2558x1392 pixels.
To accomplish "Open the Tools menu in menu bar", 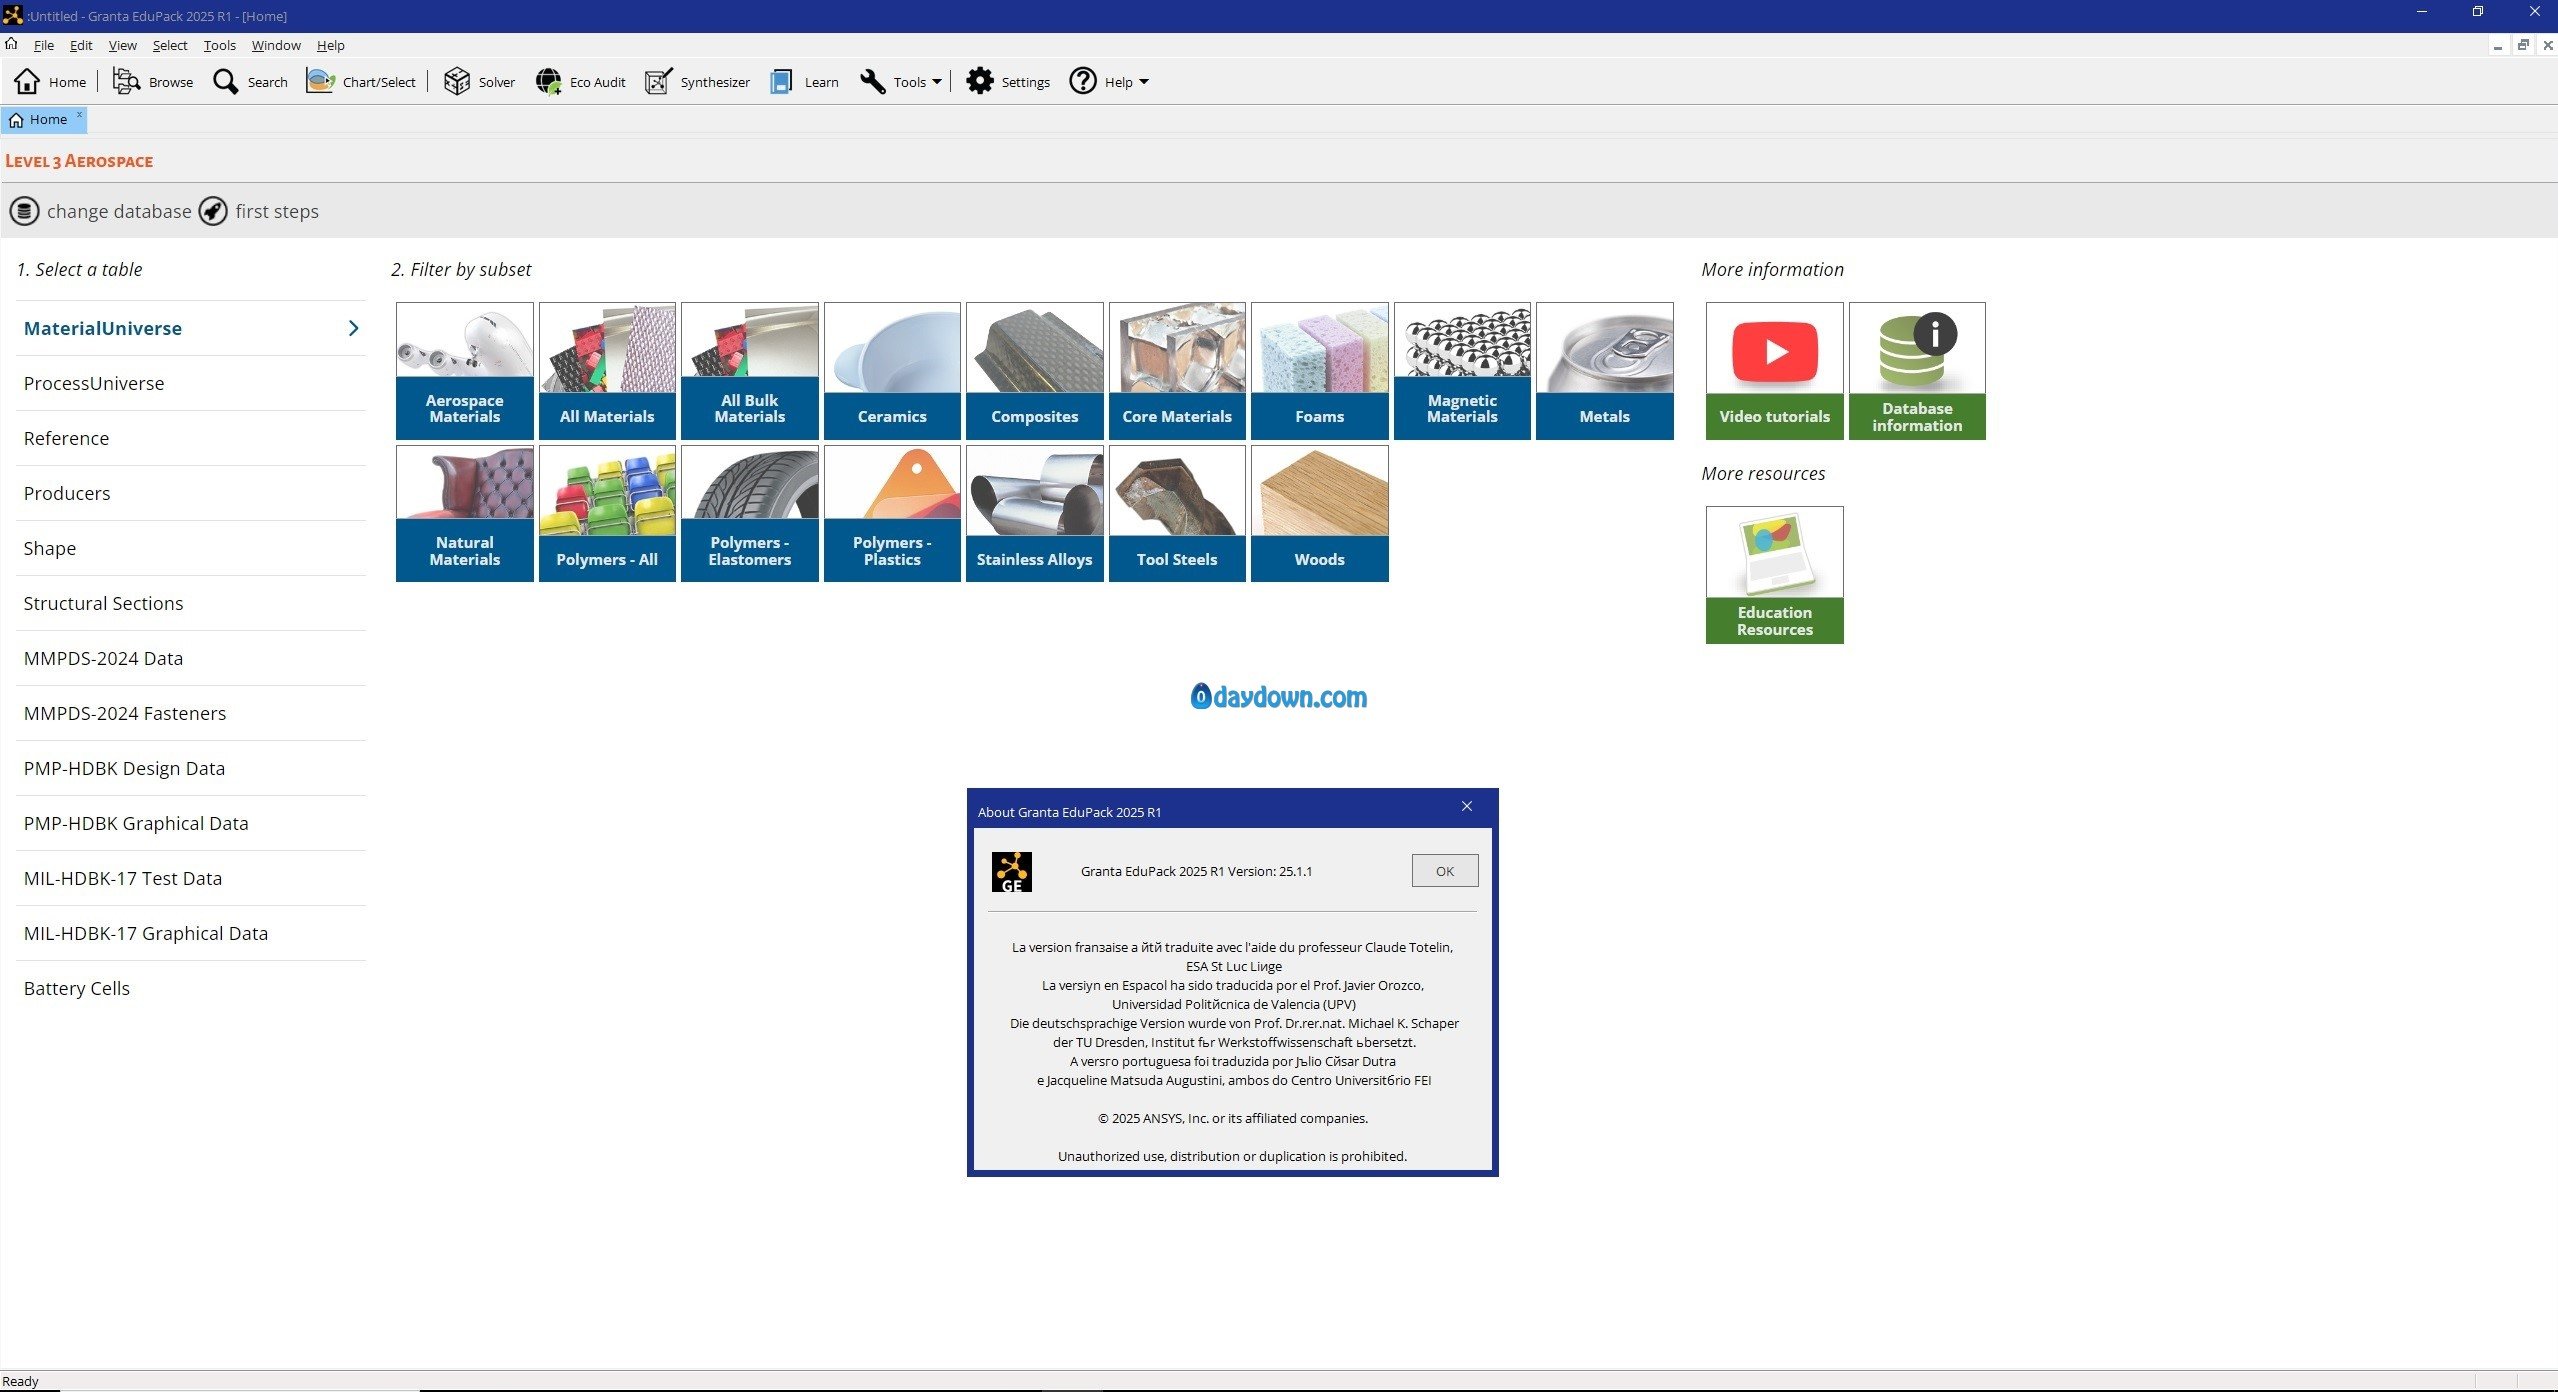I will click(x=220, y=45).
